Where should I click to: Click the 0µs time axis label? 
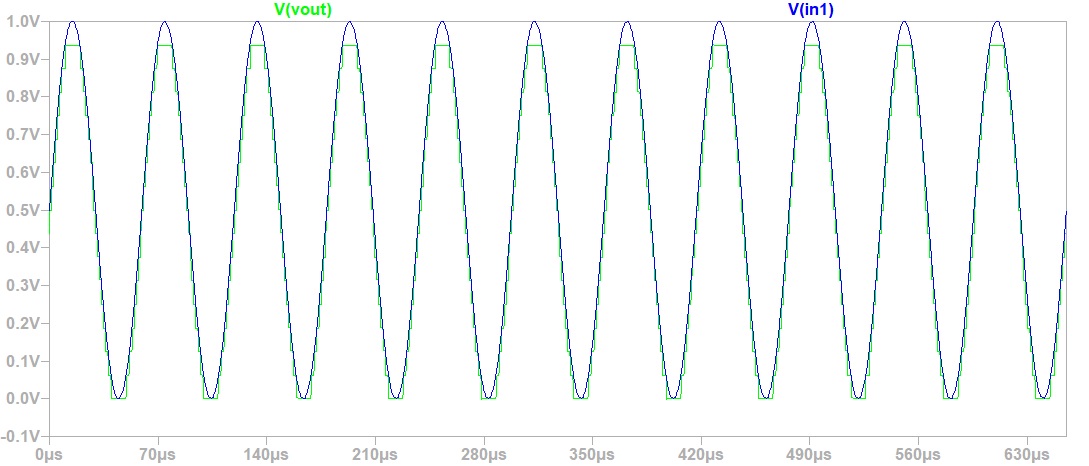(50, 455)
